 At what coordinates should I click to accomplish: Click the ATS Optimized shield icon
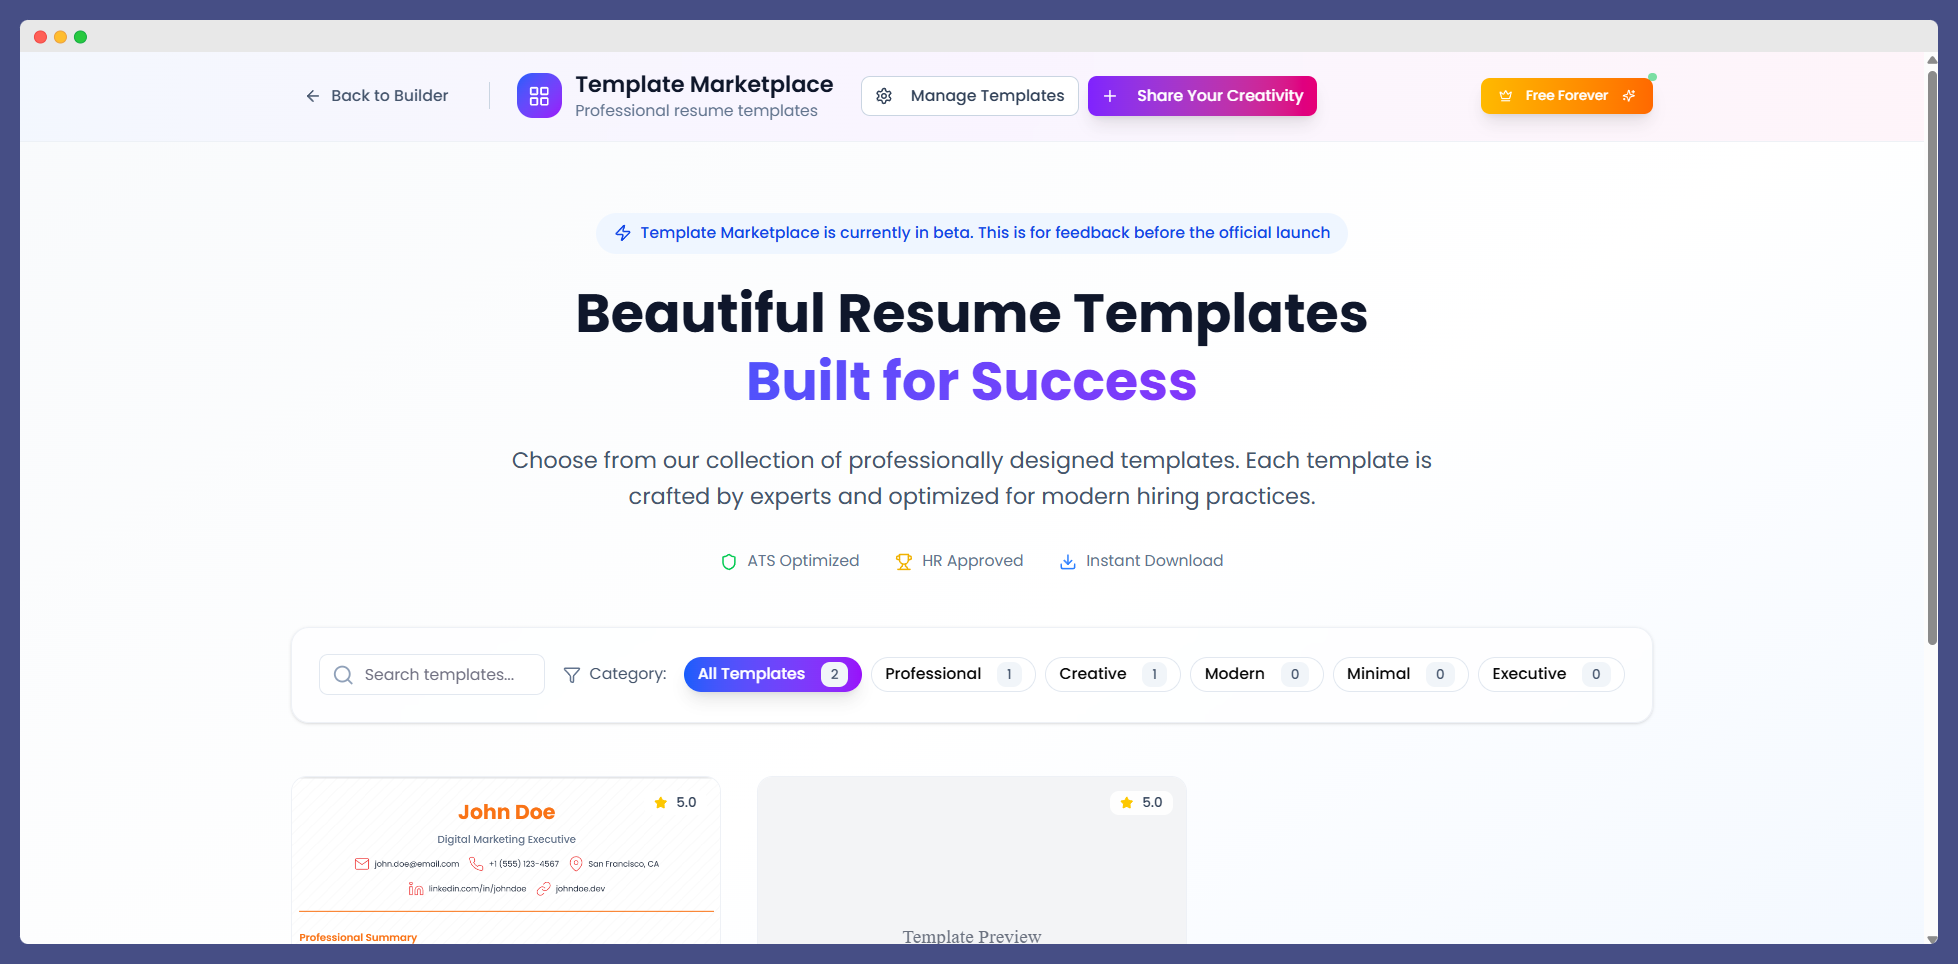[728, 561]
